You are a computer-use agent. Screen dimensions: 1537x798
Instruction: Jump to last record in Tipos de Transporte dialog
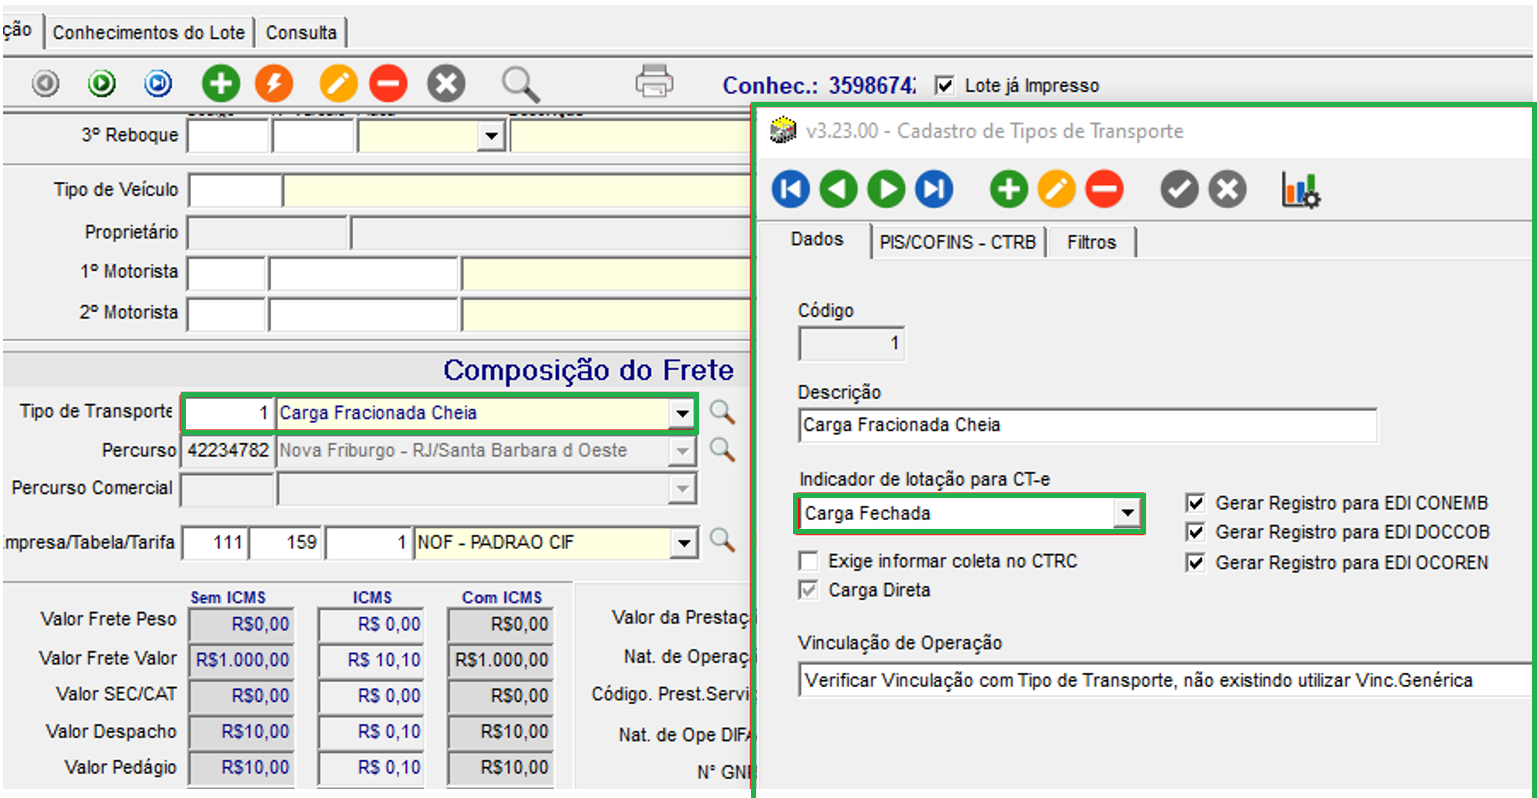(x=934, y=189)
